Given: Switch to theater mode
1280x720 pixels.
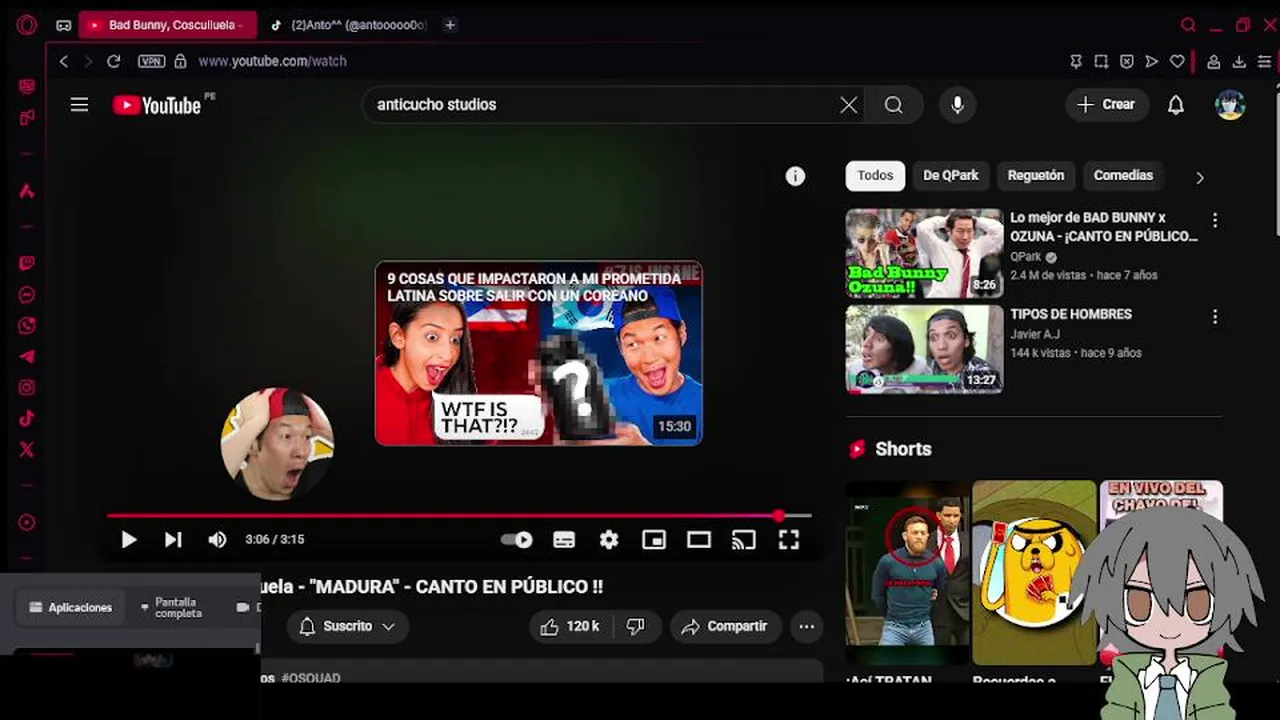Looking at the screenshot, I should coord(699,540).
